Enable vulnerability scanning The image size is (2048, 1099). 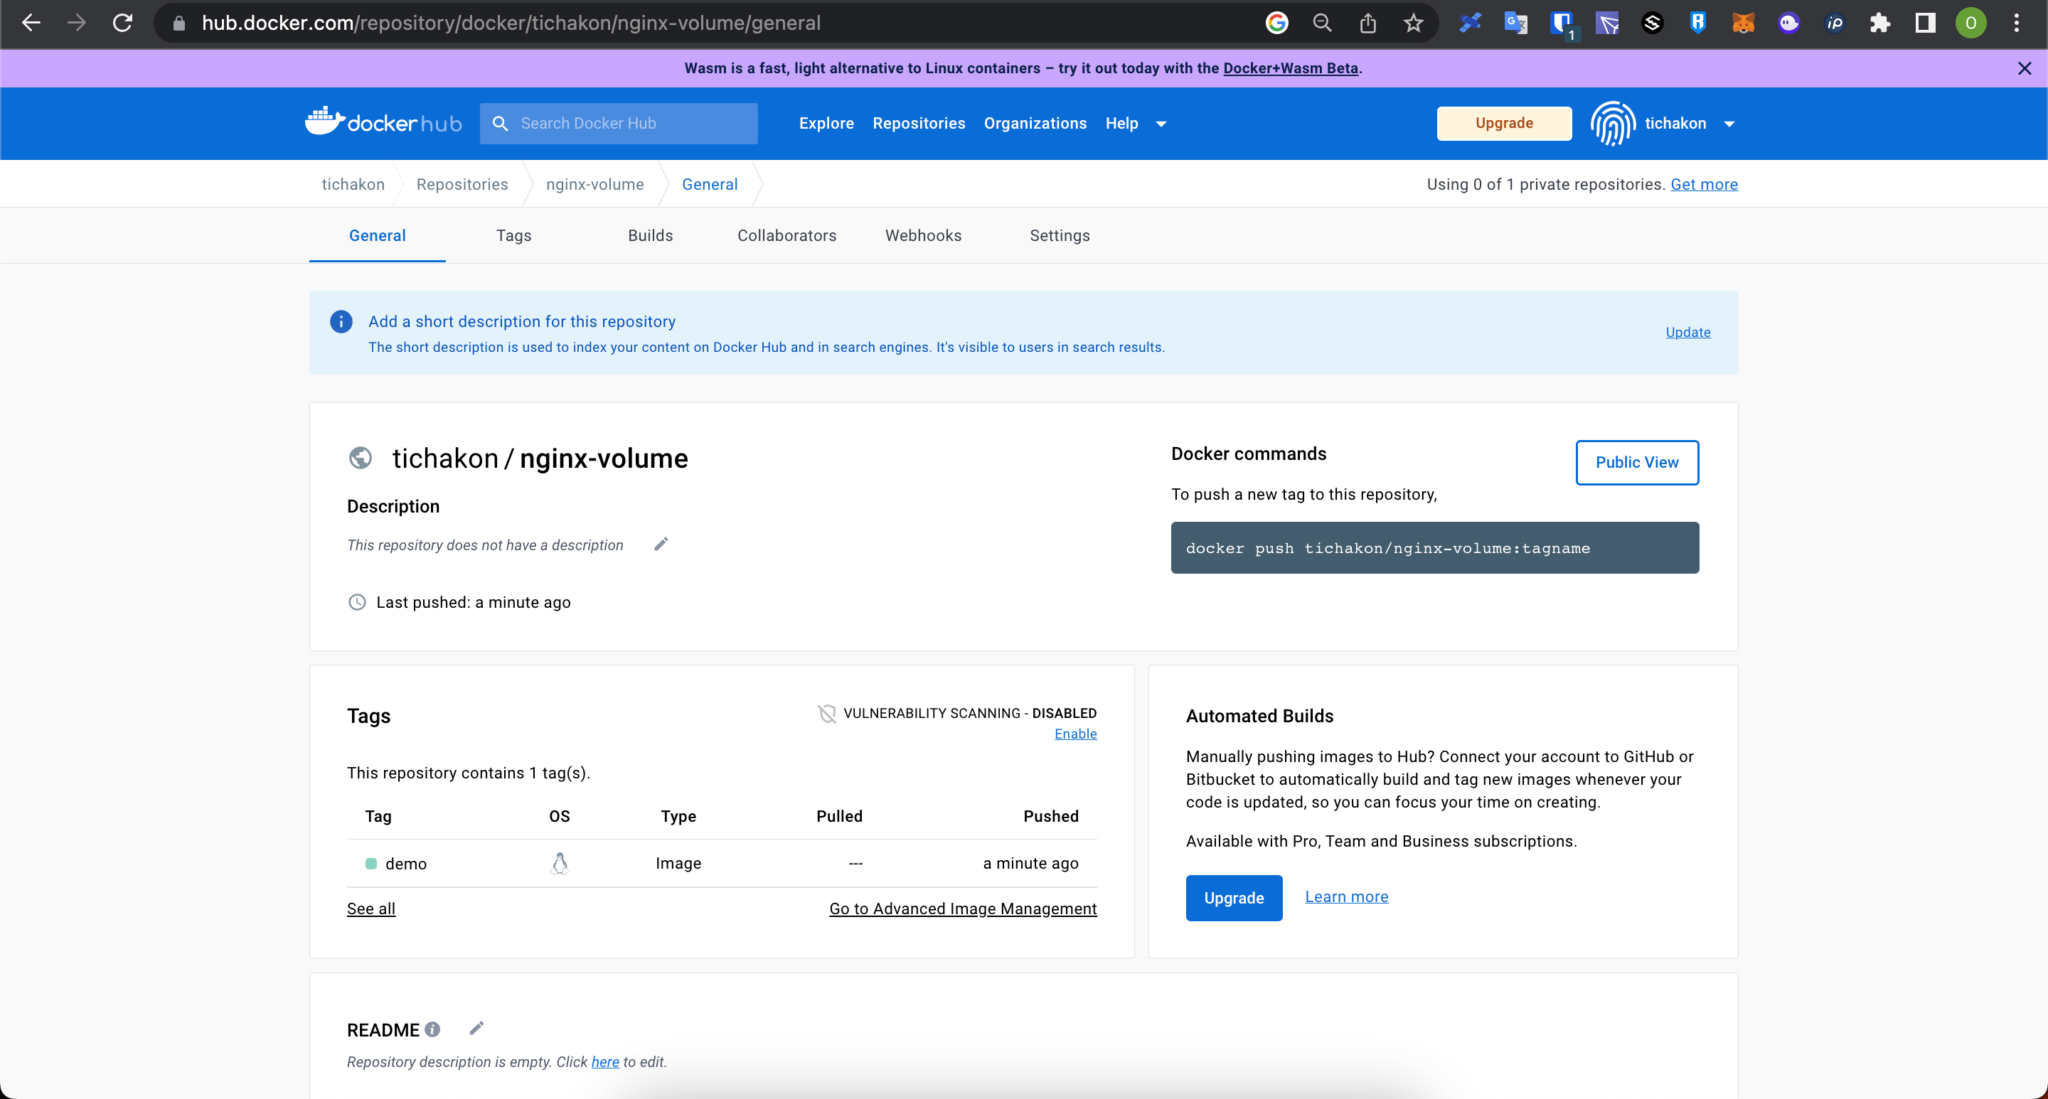pos(1075,733)
